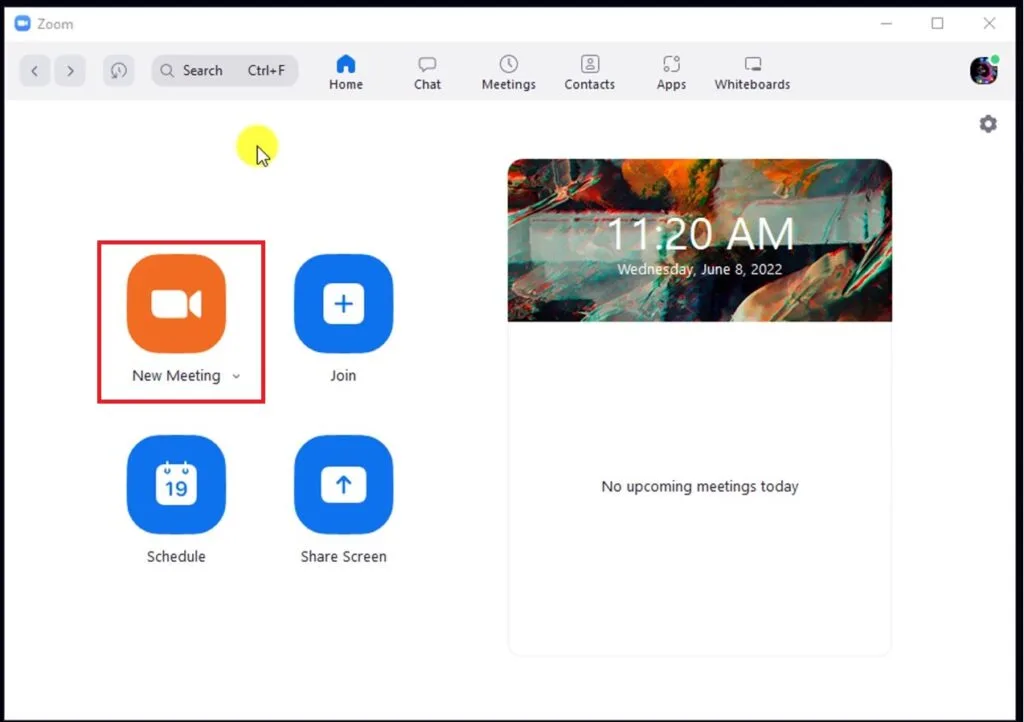Image resolution: width=1024 pixels, height=722 pixels.
Task: Open the profile avatar menu
Action: click(984, 70)
